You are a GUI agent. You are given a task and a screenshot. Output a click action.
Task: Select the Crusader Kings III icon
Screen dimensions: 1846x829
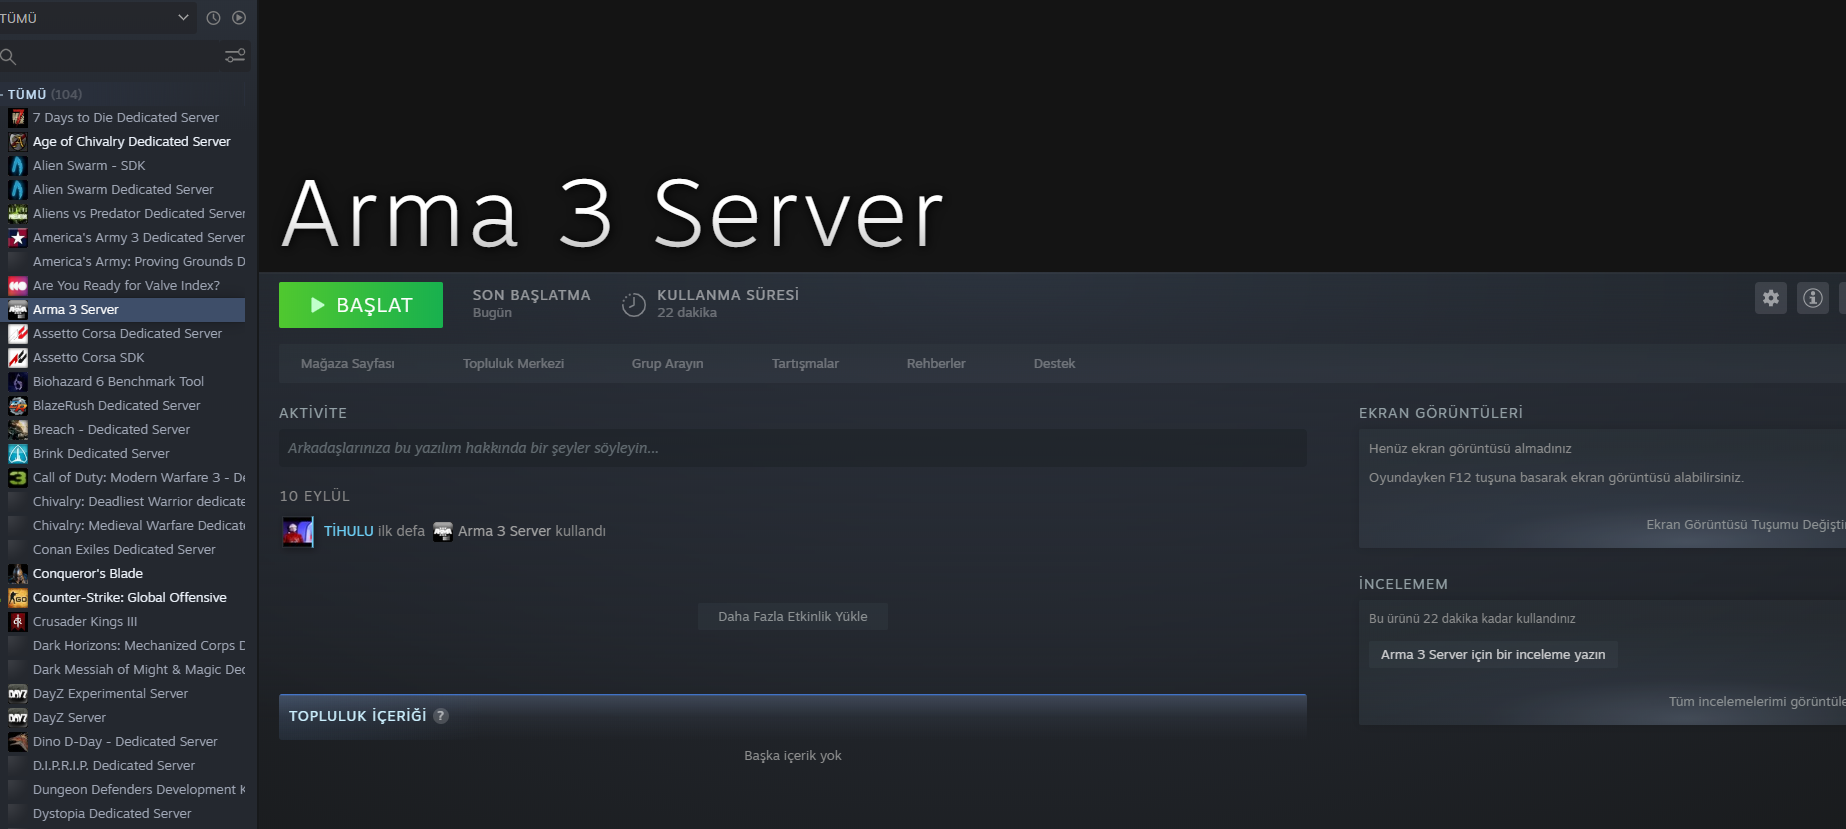pyautogui.click(x=18, y=622)
